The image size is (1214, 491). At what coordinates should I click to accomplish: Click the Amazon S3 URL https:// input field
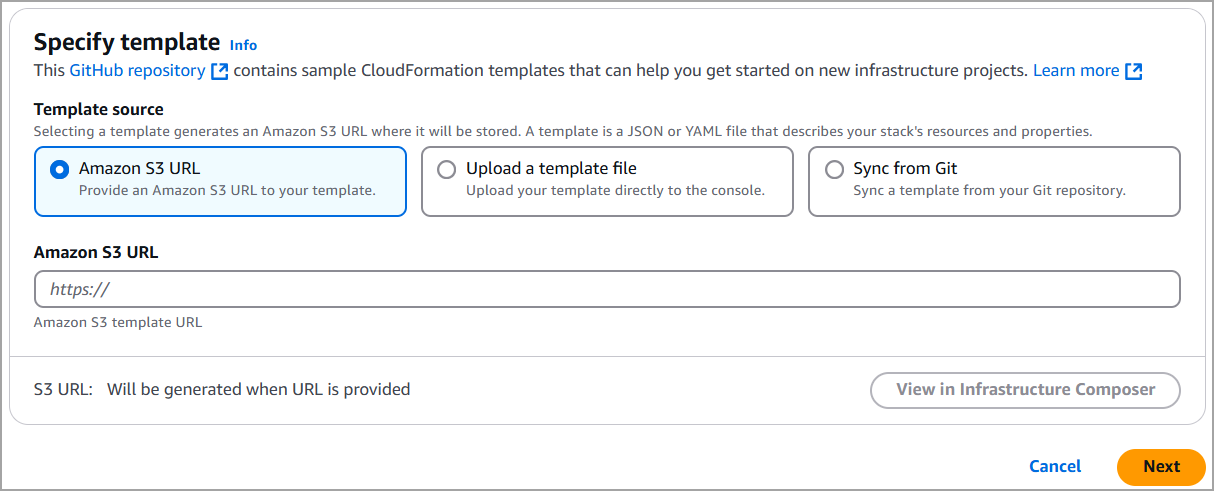click(607, 289)
